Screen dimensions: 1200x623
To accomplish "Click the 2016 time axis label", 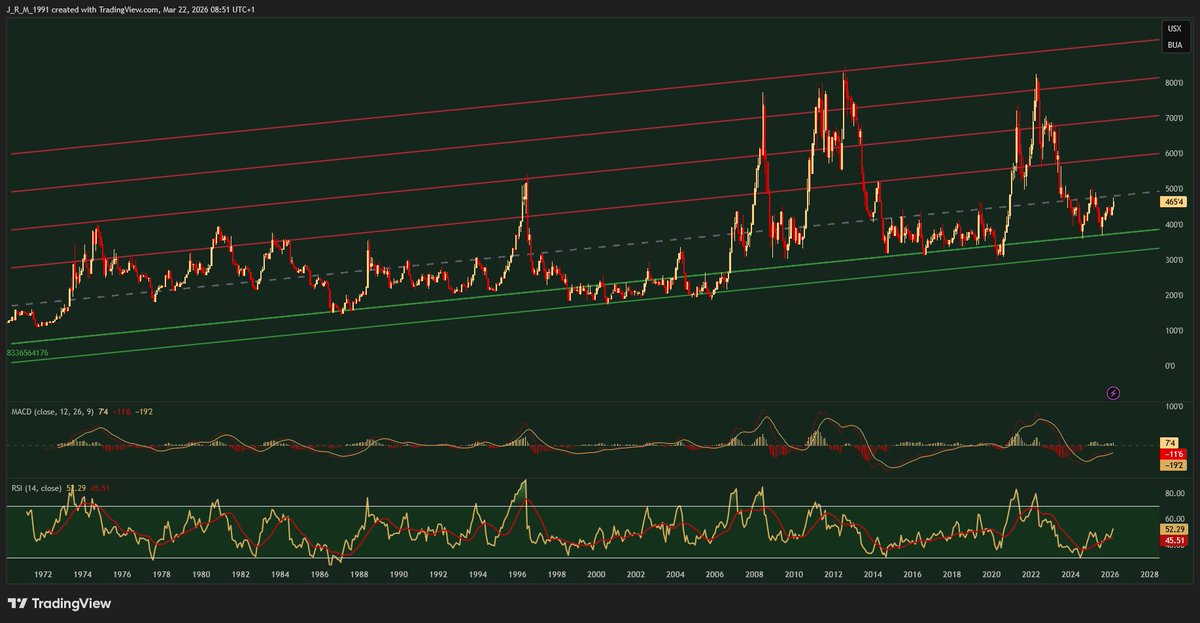I will pos(912,575).
